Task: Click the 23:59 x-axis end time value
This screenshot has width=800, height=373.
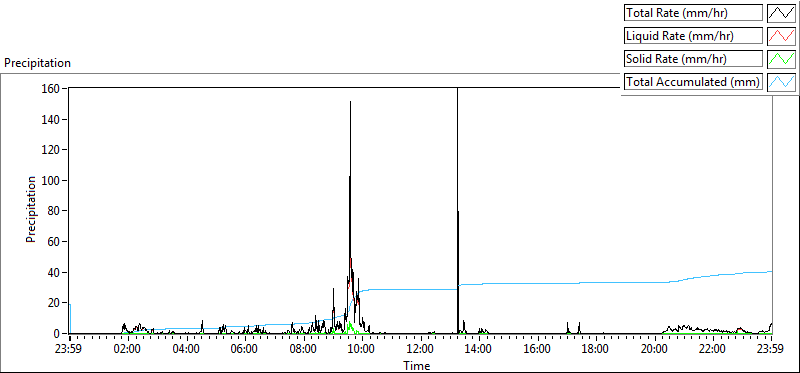Action: [770, 350]
